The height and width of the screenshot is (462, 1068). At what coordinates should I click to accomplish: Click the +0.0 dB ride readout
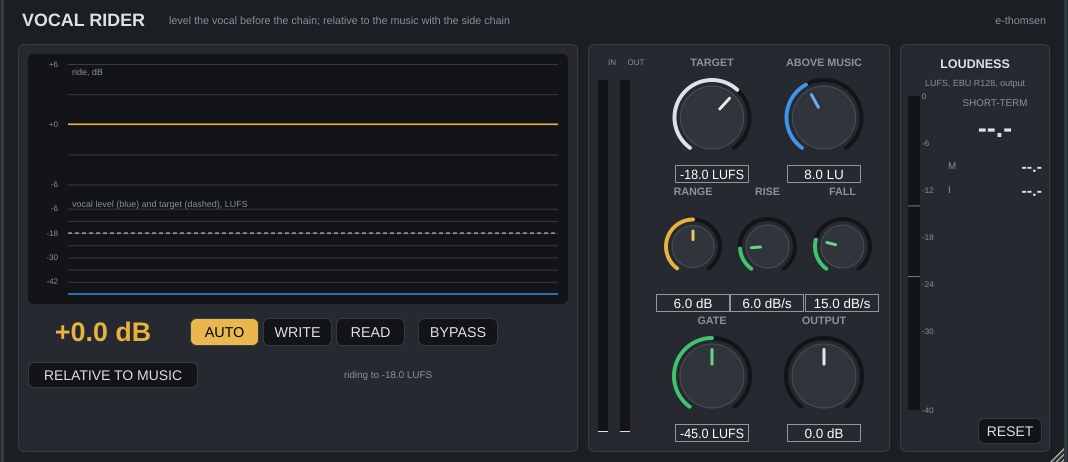103,332
